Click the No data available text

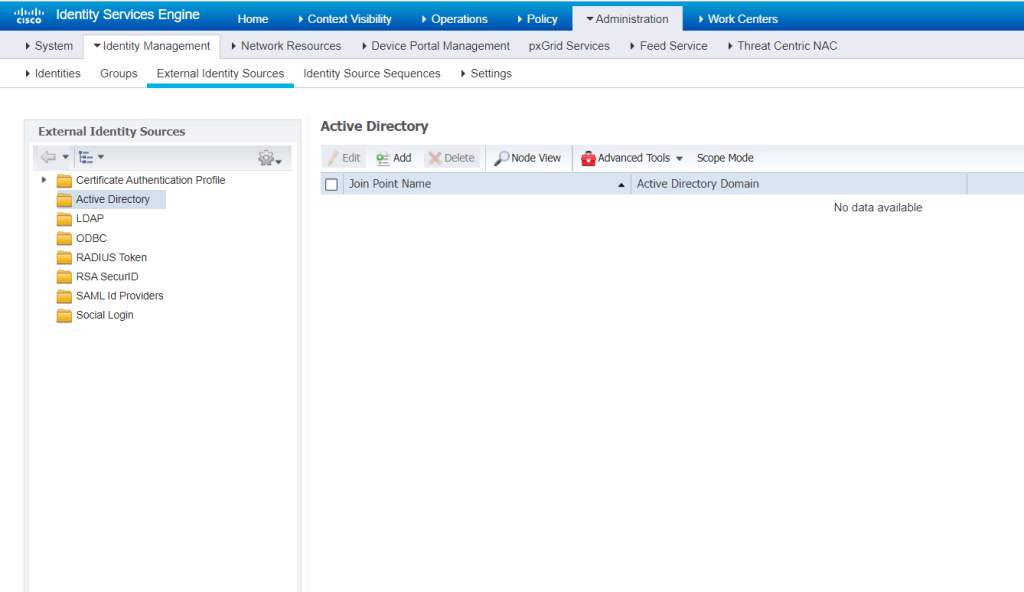point(878,208)
